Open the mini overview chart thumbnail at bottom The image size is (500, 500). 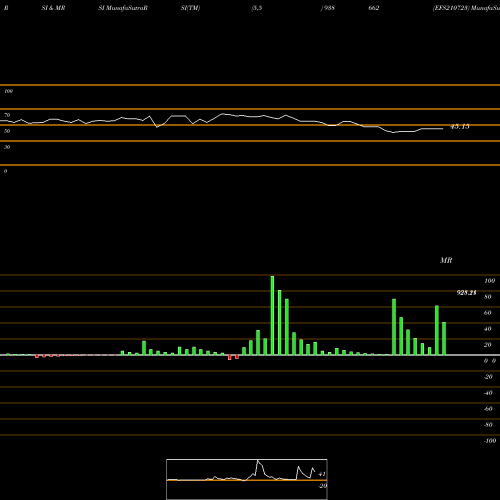(x=247, y=479)
